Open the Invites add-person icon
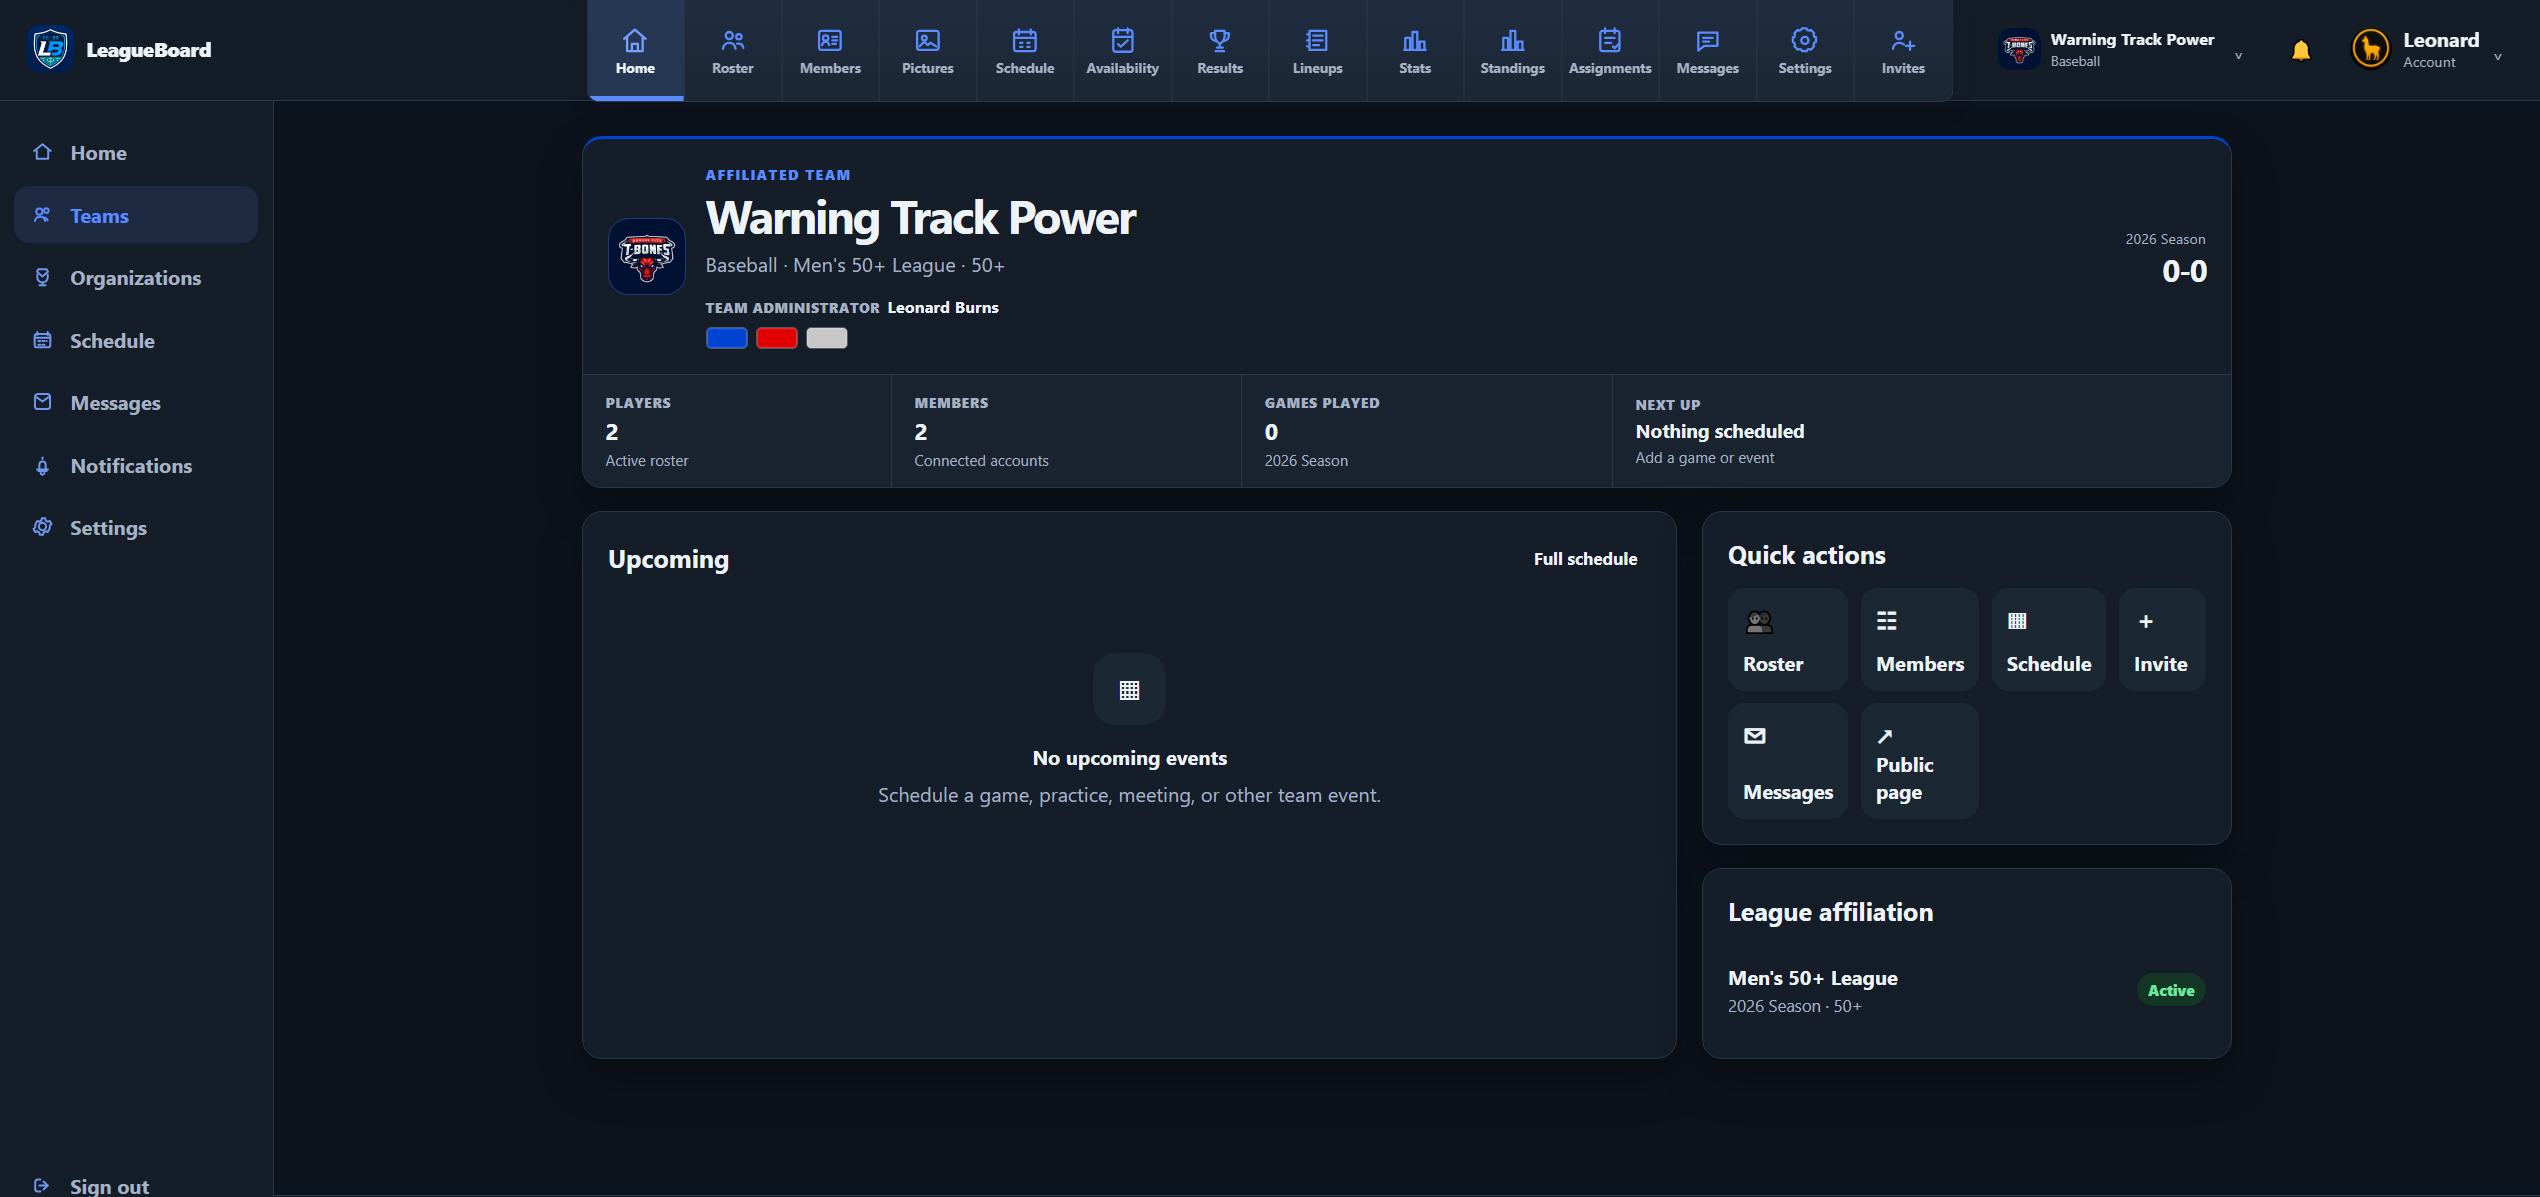 pos(1903,41)
